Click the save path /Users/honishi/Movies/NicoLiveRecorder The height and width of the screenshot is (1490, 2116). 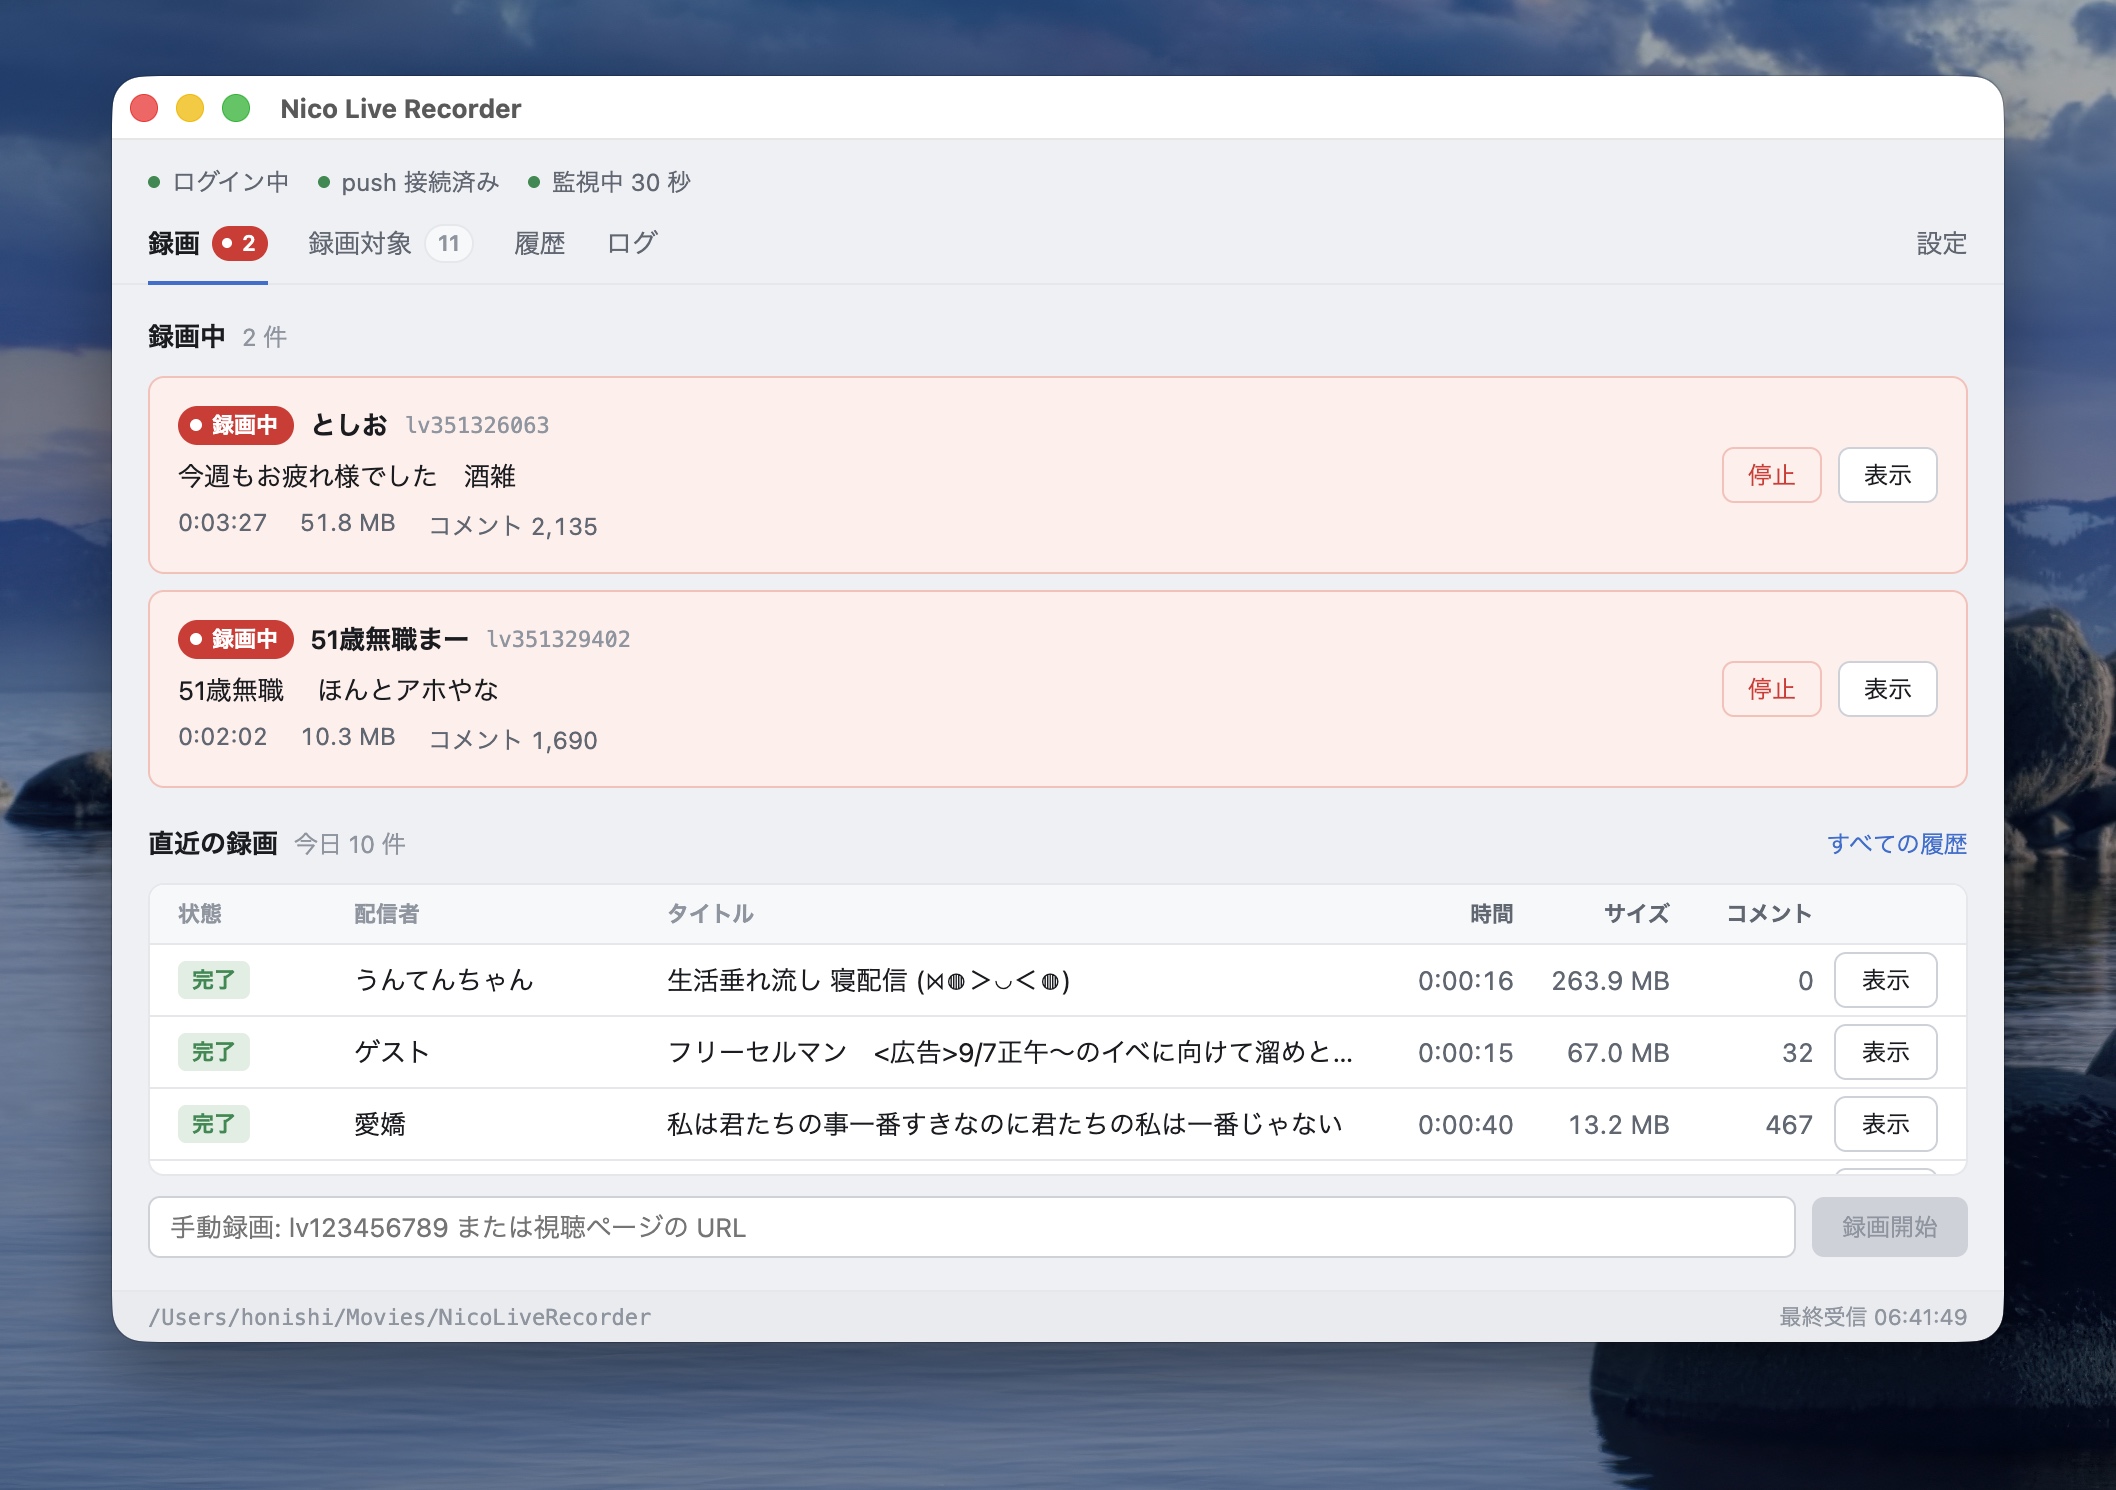(400, 1317)
